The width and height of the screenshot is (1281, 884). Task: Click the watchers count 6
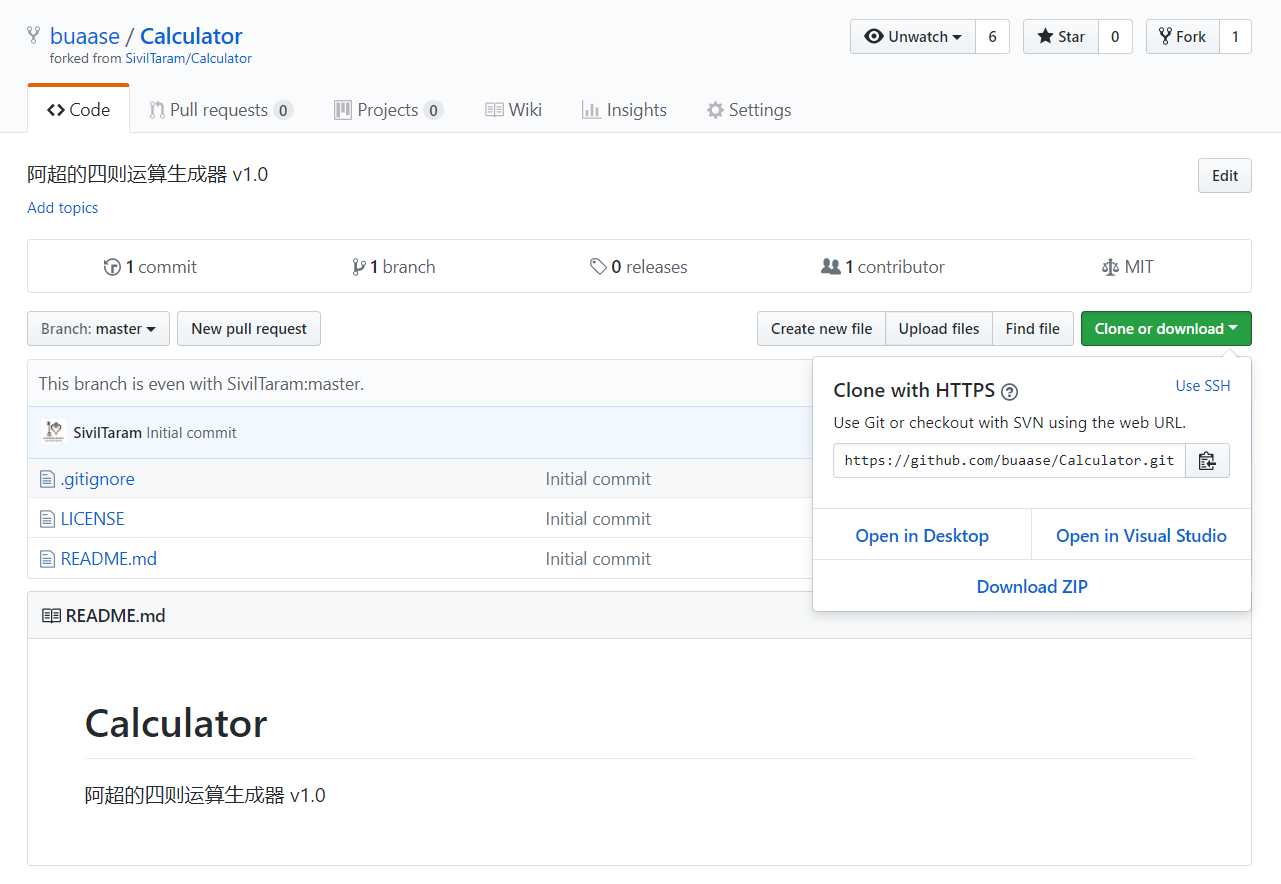point(992,37)
